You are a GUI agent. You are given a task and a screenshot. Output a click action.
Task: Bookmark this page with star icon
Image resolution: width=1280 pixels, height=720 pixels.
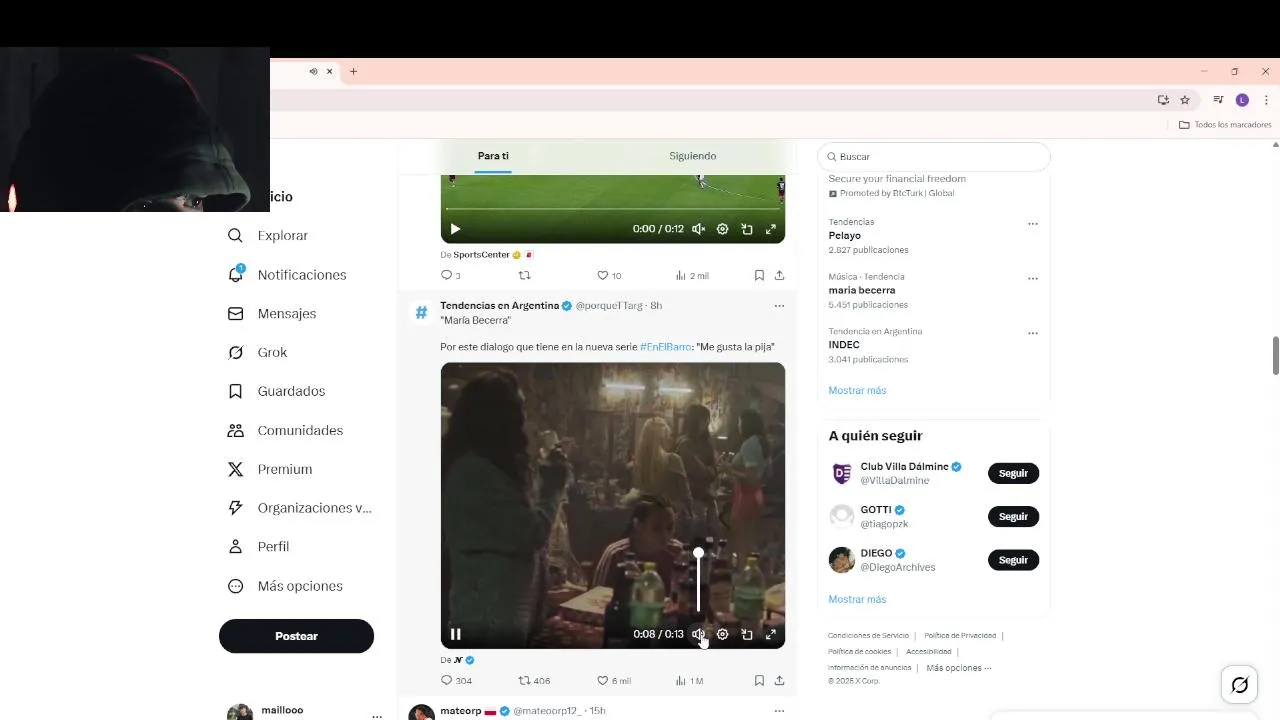pos(1185,100)
